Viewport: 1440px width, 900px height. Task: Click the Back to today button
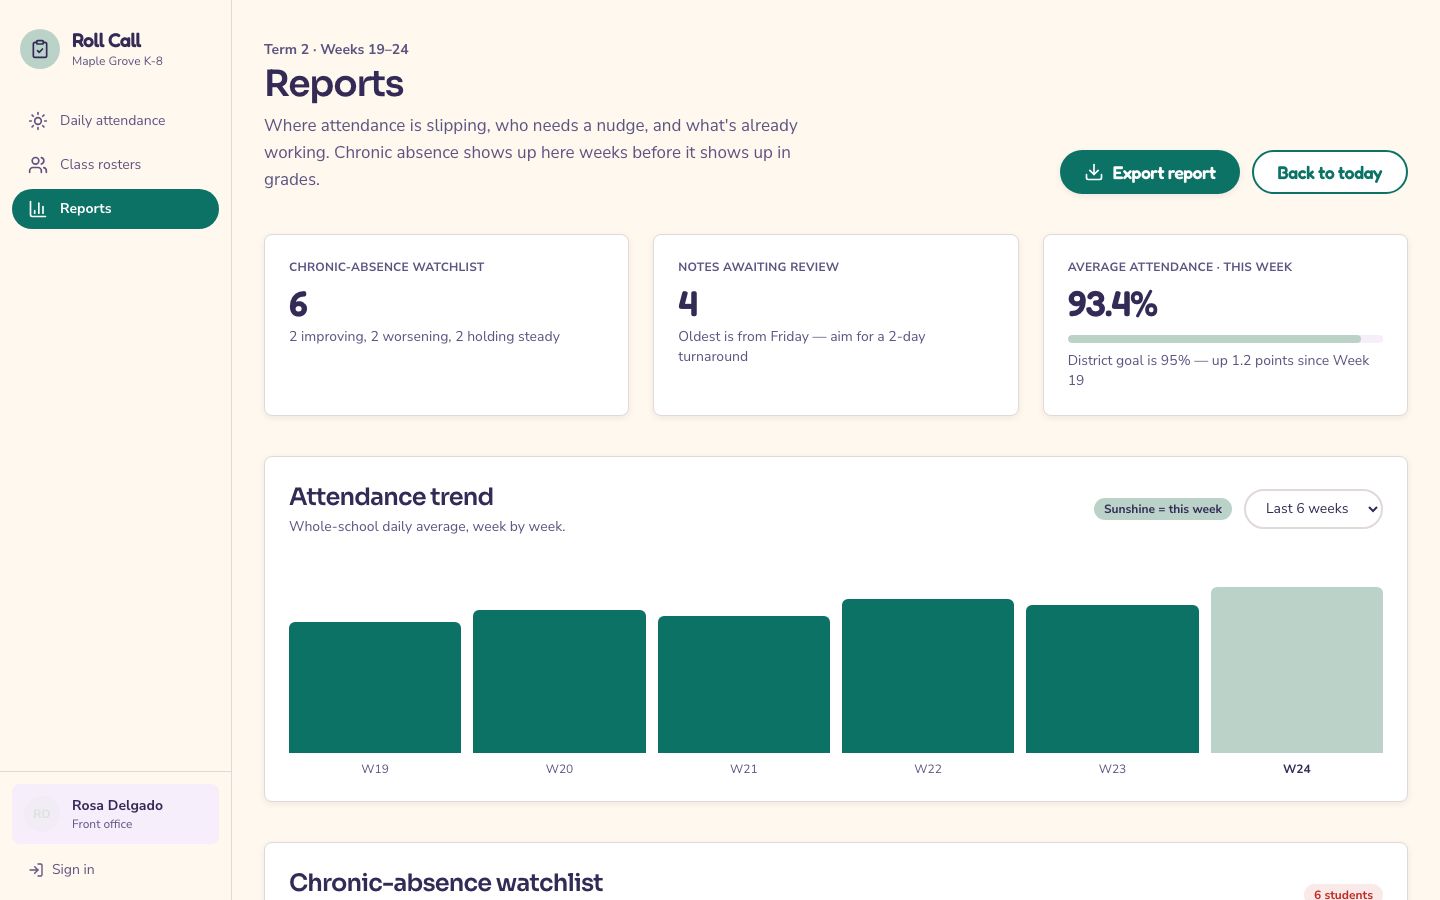click(1330, 172)
